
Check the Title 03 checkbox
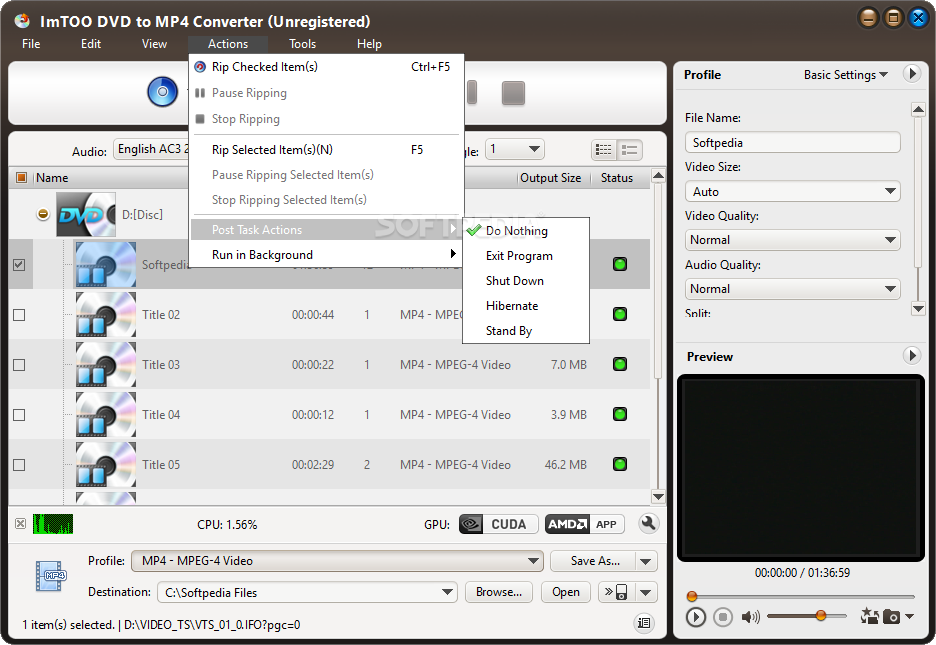click(x=19, y=365)
